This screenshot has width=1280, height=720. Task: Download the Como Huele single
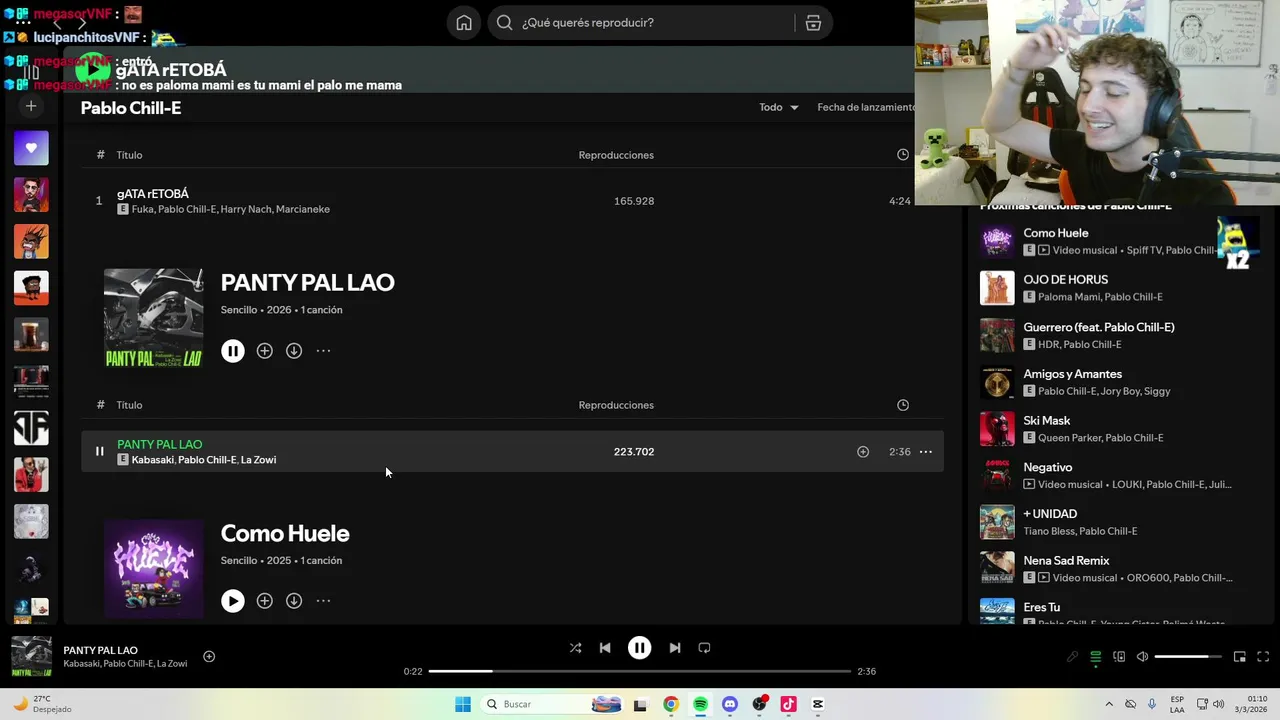click(x=294, y=601)
